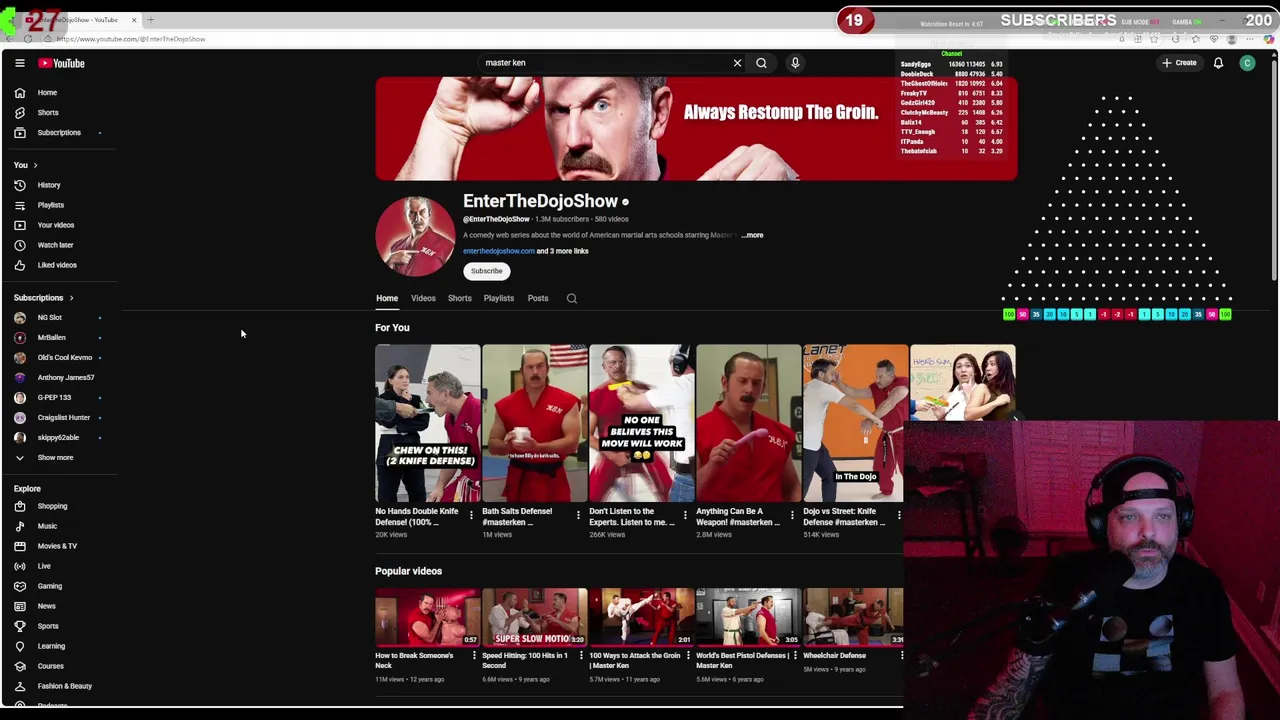Click the browser address bar URL
This screenshot has width=1280, height=720.
click(x=131, y=39)
